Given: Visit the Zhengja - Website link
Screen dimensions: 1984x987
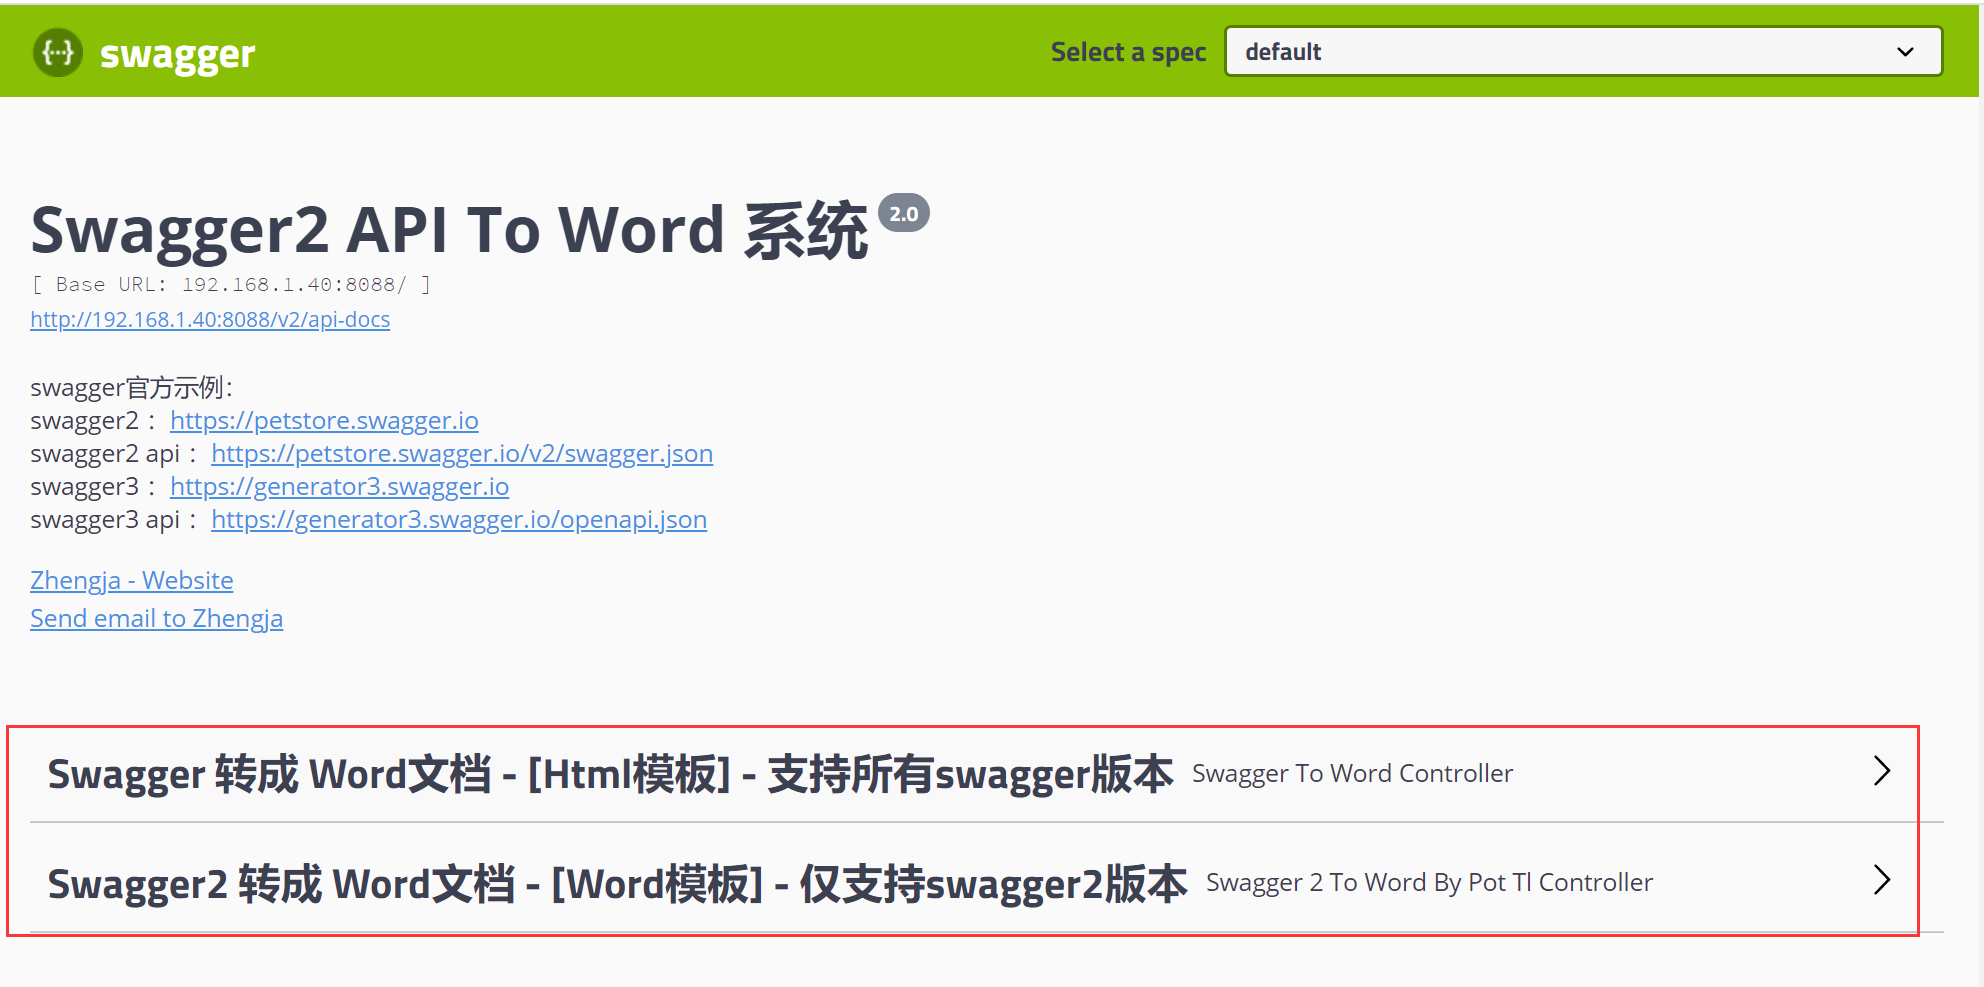Looking at the screenshot, I should [131, 580].
